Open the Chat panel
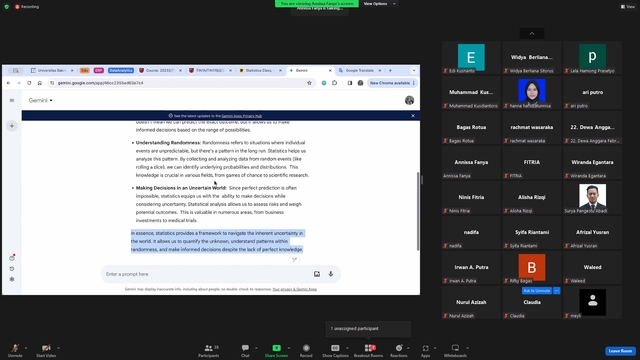This screenshot has width=640, height=360. [245, 350]
